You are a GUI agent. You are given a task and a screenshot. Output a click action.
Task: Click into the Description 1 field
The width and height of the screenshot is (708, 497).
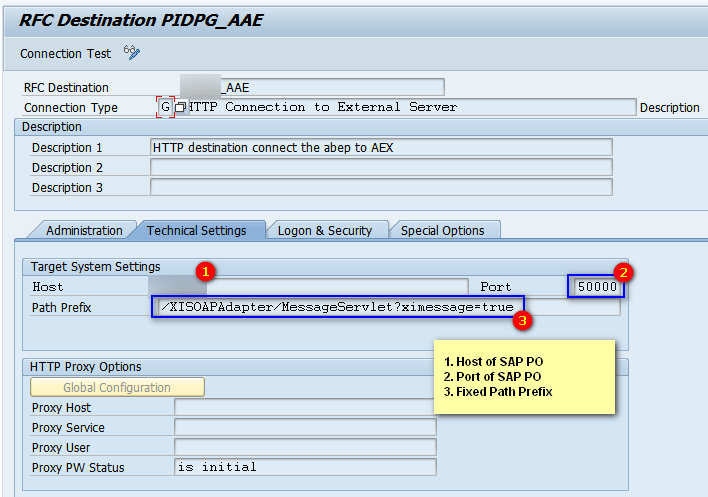coord(380,147)
